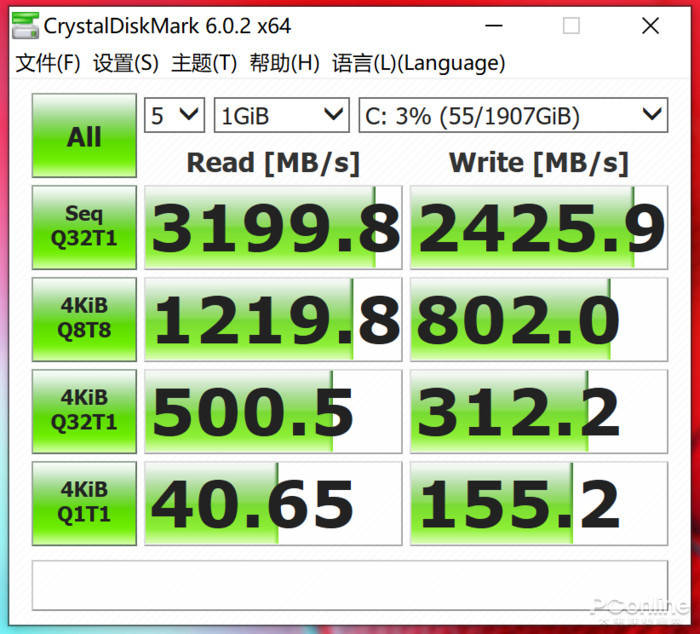Expand the drive selector C: 3% dropdown
The image size is (700, 634).
[513, 115]
